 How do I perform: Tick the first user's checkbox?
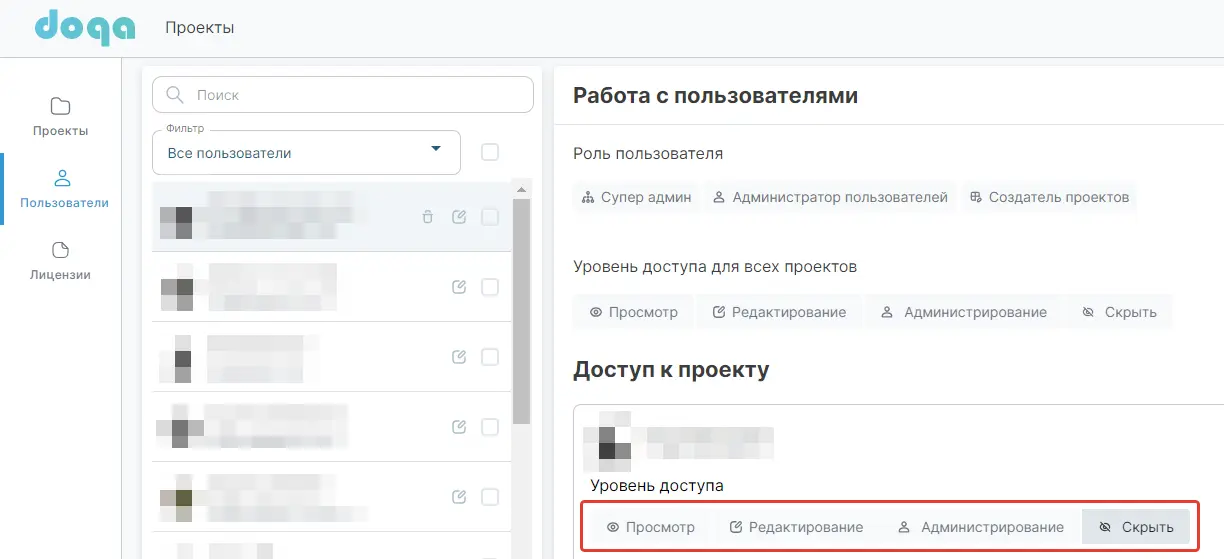[x=490, y=217]
